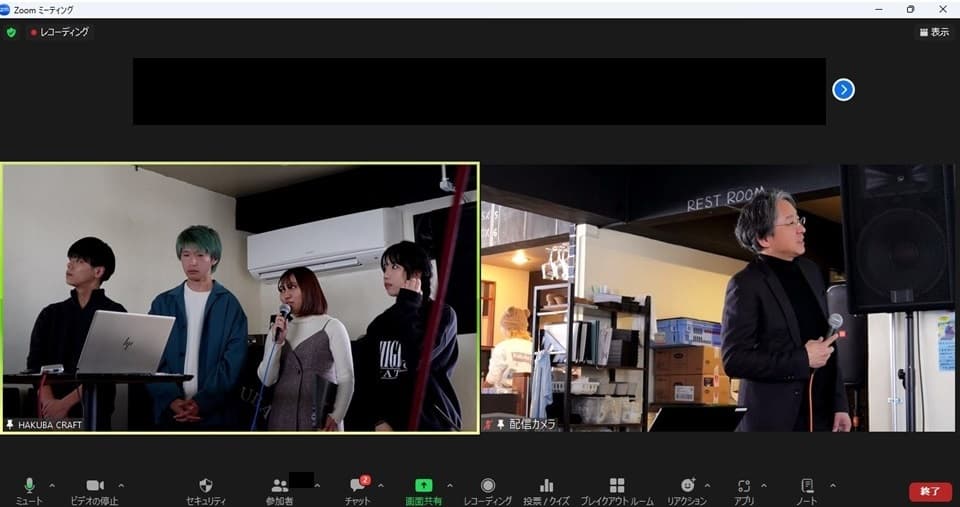Click the red End meeting button

coord(930,492)
